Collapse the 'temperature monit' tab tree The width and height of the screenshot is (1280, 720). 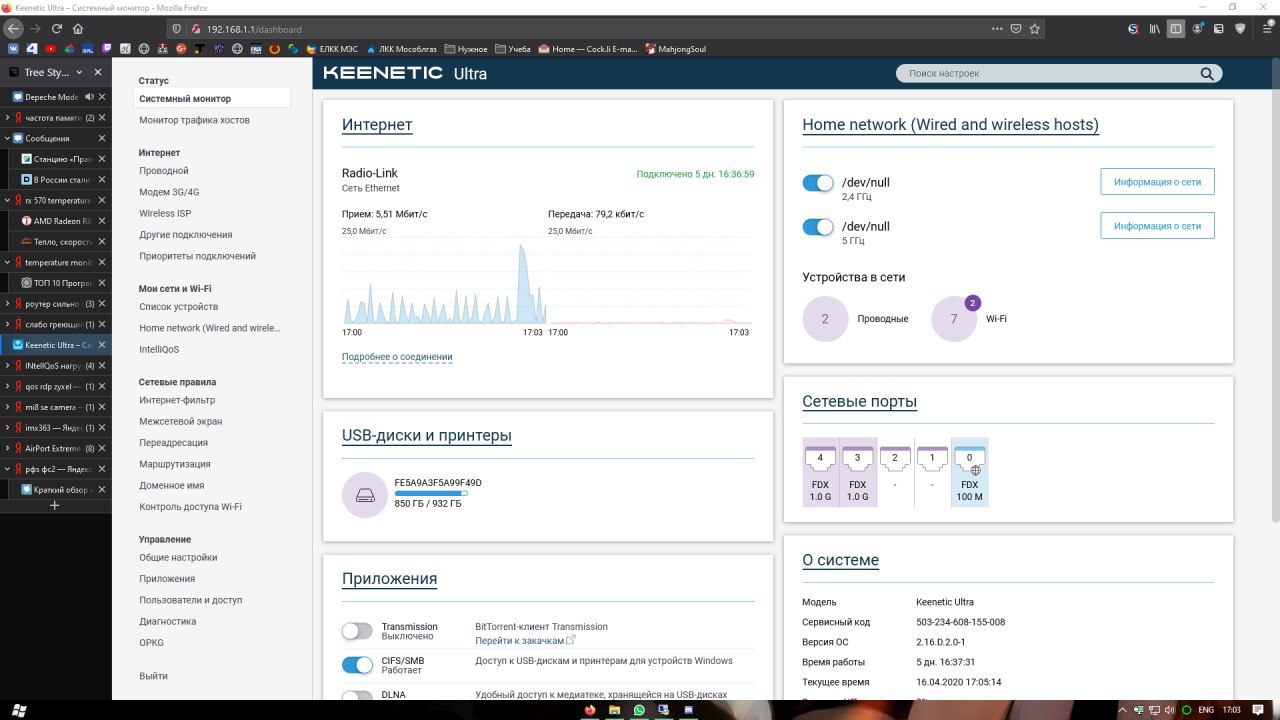(x=7, y=262)
